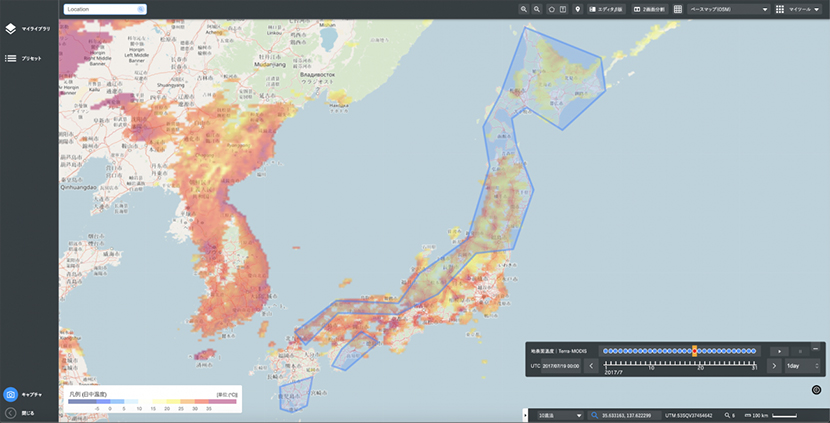The height and width of the screenshot is (423, 830).
Task: Click the zoom in magnifier icon
Action: 523,9
